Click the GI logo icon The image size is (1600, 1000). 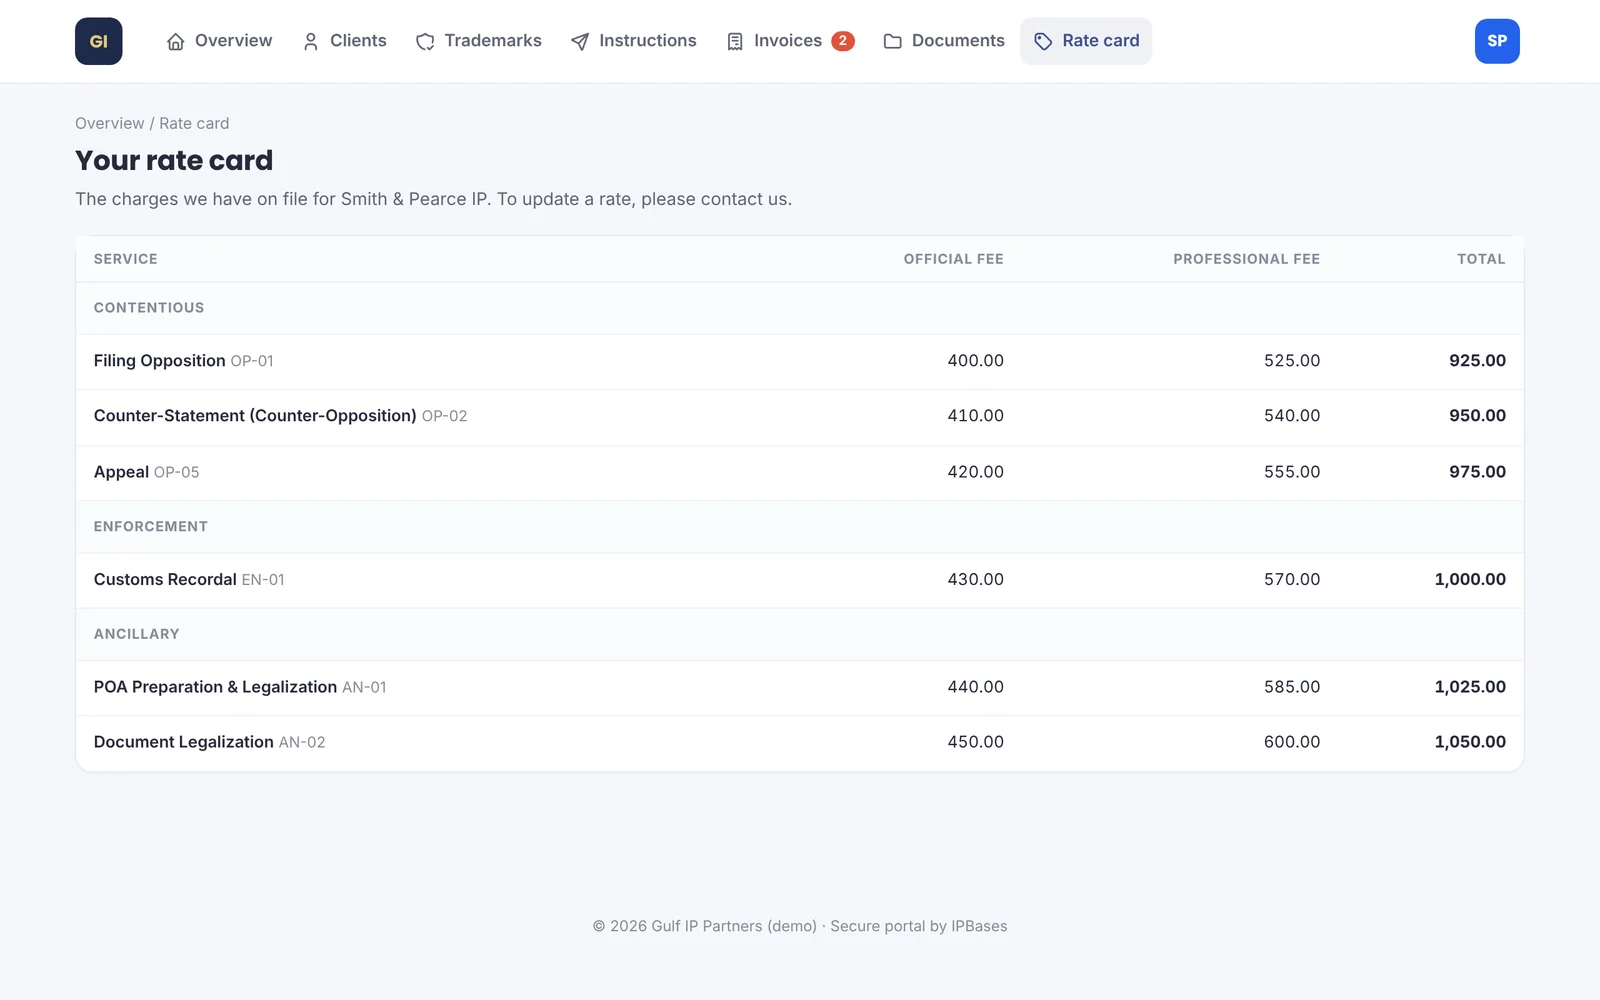tap(98, 41)
